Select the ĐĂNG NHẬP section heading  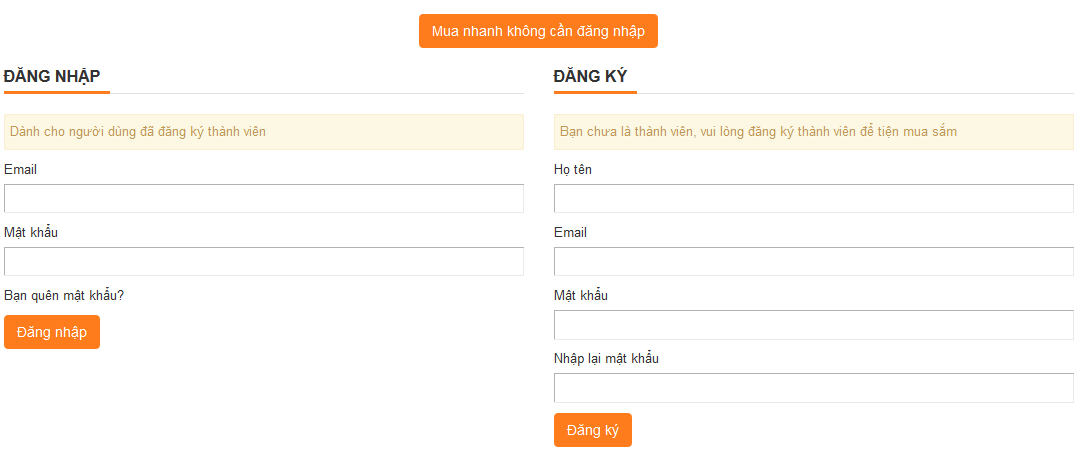pos(52,76)
